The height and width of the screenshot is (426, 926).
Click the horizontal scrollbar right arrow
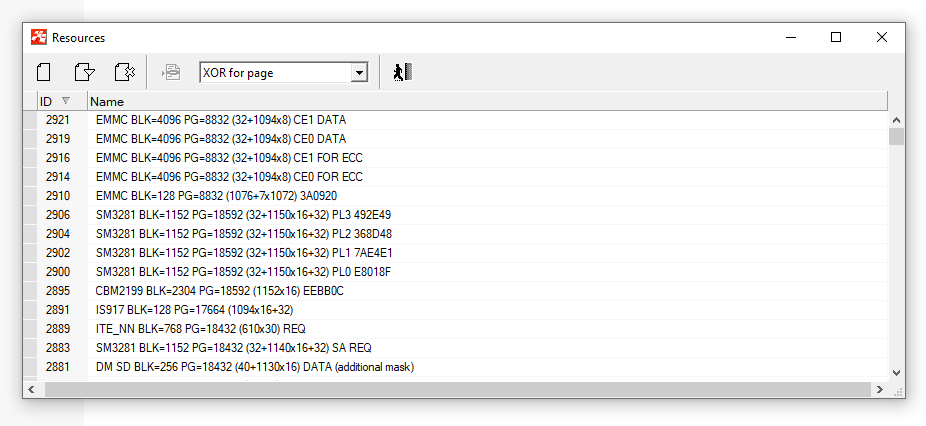878,390
